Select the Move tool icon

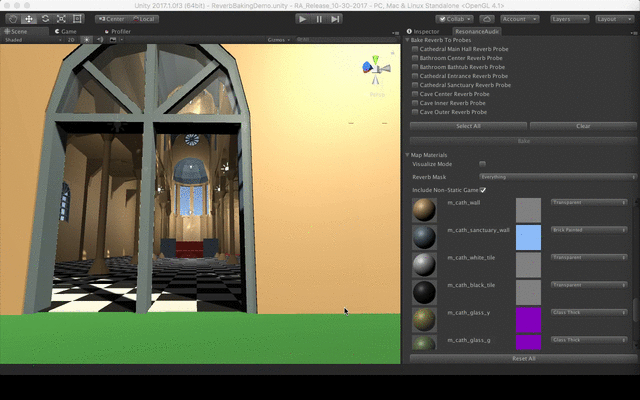pyautogui.click(x=29, y=19)
